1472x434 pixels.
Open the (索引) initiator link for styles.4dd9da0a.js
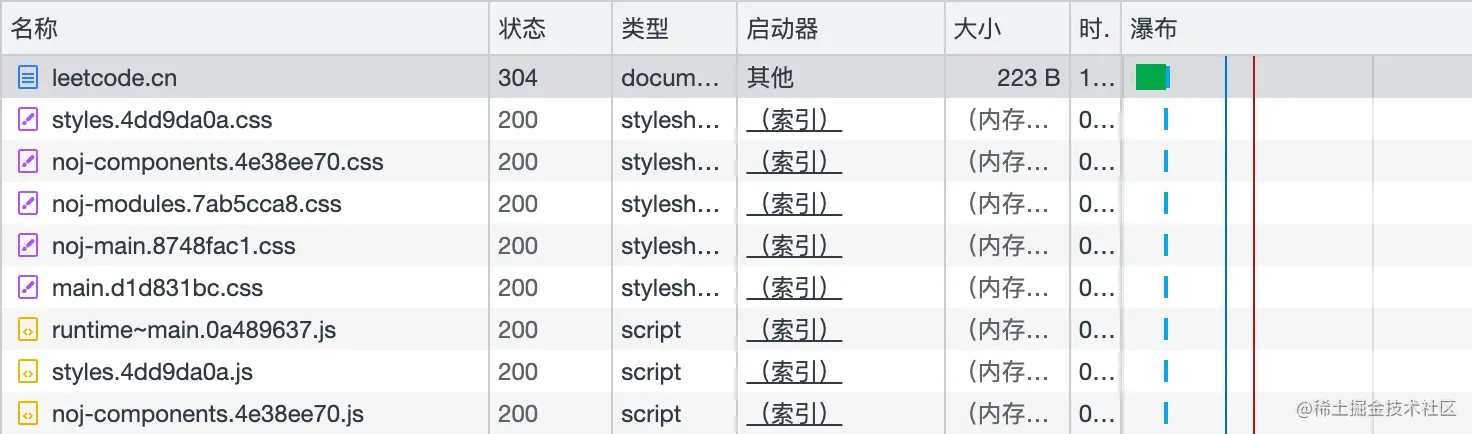point(794,372)
